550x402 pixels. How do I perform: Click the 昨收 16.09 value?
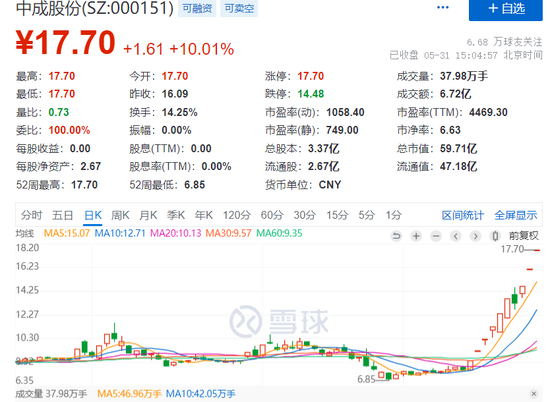pyautogui.click(x=175, y=94)
